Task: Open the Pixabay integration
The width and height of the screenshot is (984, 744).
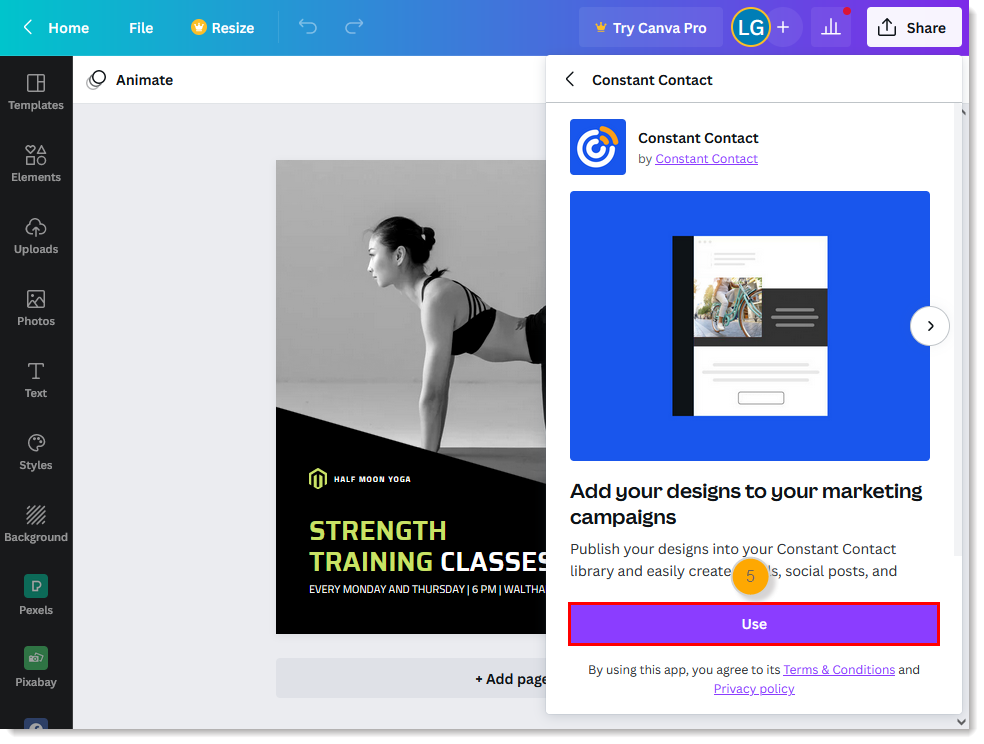Action: point(36,665)
